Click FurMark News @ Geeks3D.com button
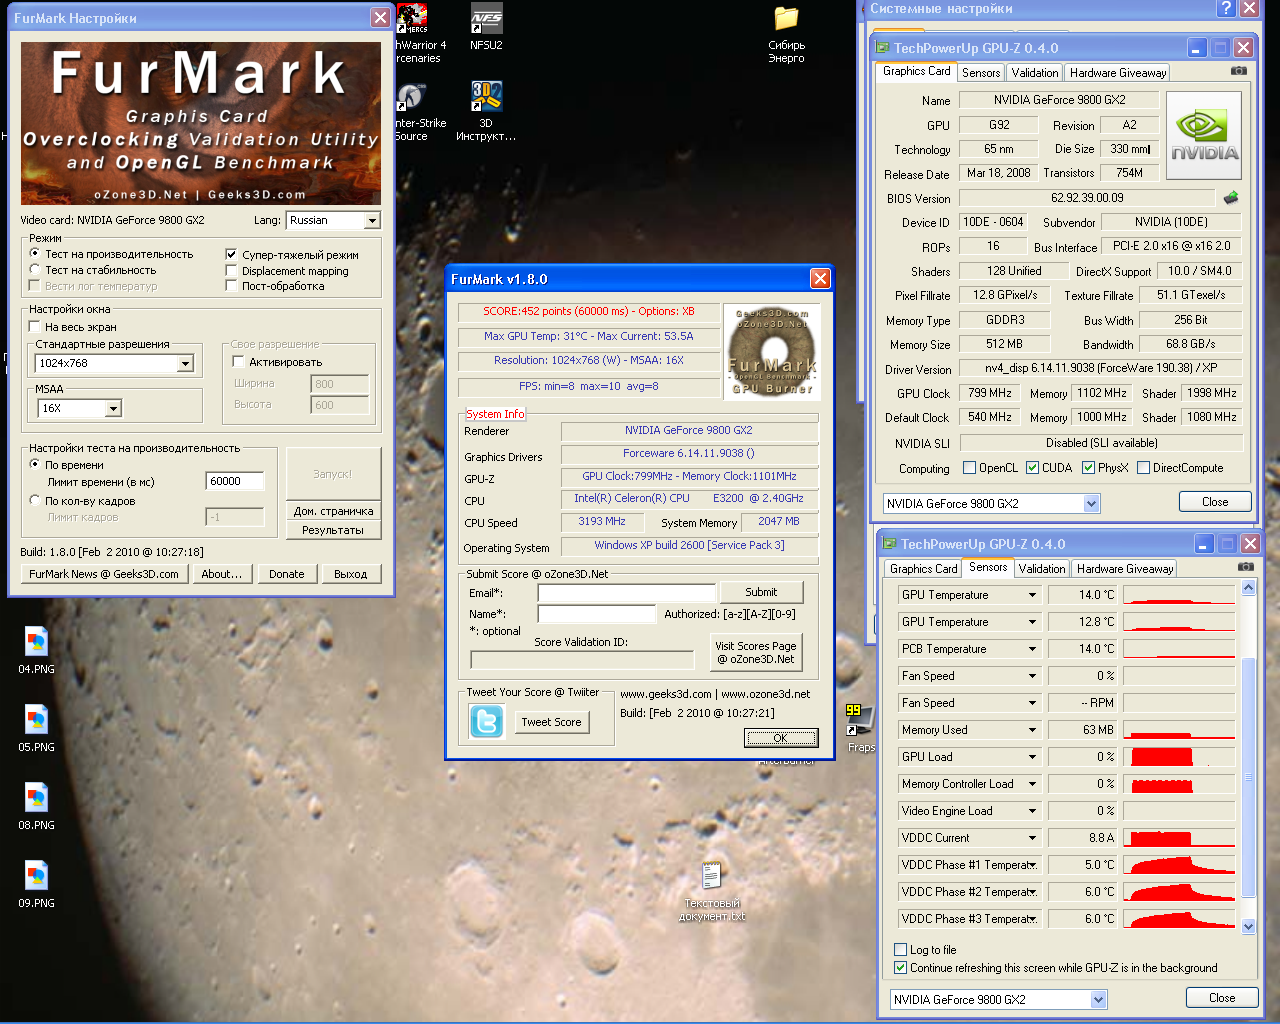The width and height of the screenshot is (1280, 1024). 104,574
